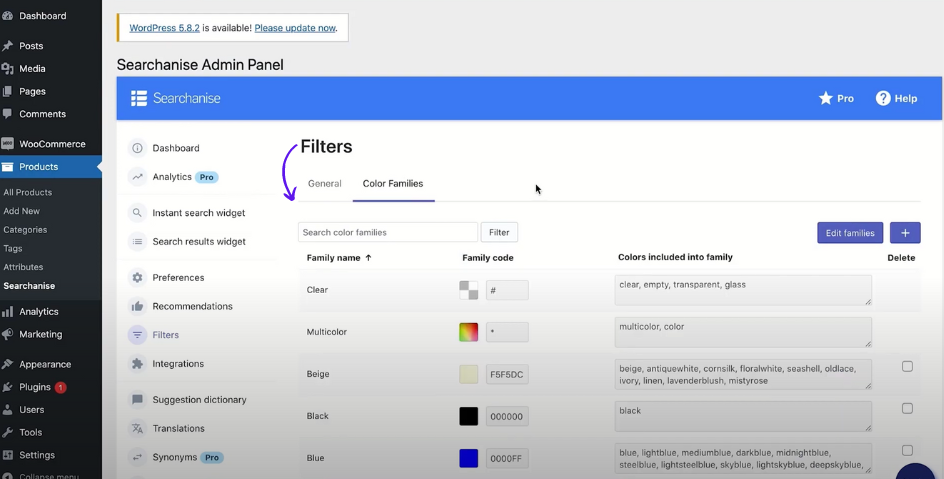Click the Blue family code field 0000FF
The height and width of the screenshot is (479, 944).
point(508,459)
